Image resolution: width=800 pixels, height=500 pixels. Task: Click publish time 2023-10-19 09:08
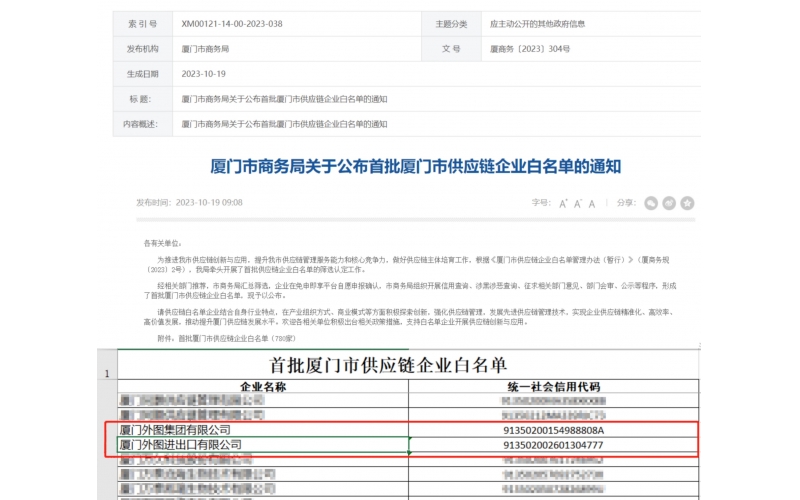(209, 203)
